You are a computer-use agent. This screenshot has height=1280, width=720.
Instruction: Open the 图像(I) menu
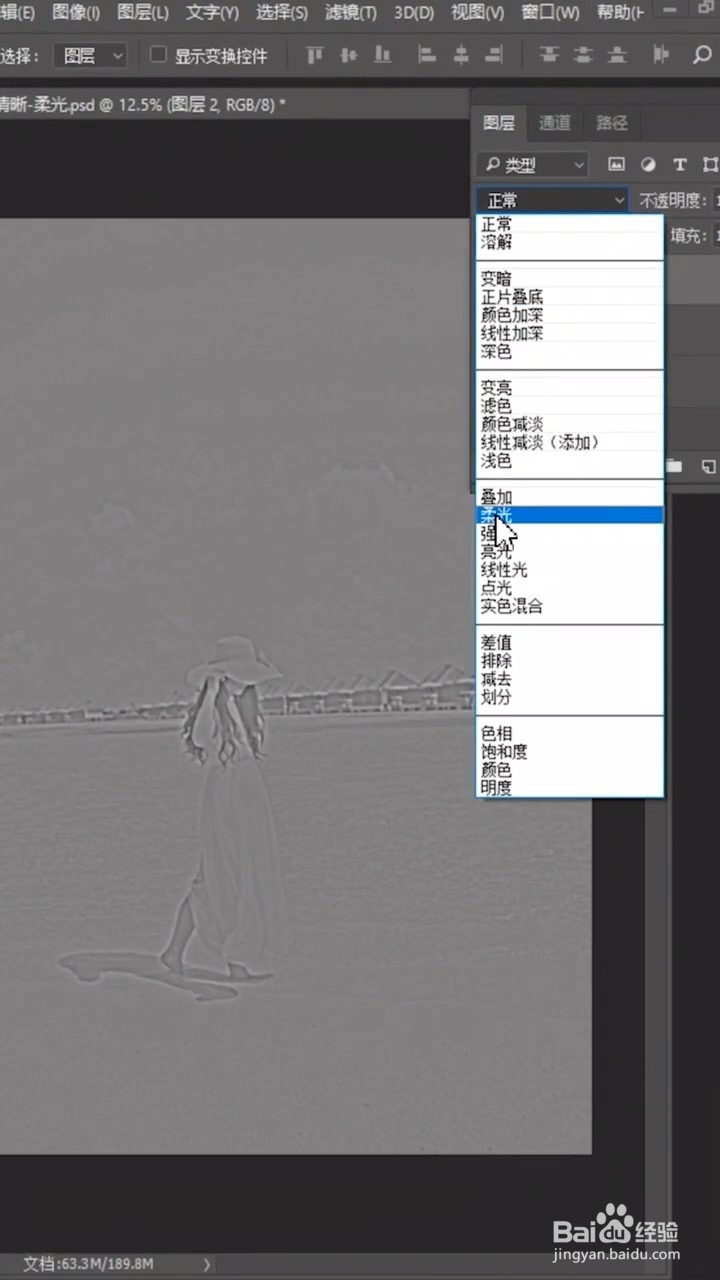pos(76,13)
